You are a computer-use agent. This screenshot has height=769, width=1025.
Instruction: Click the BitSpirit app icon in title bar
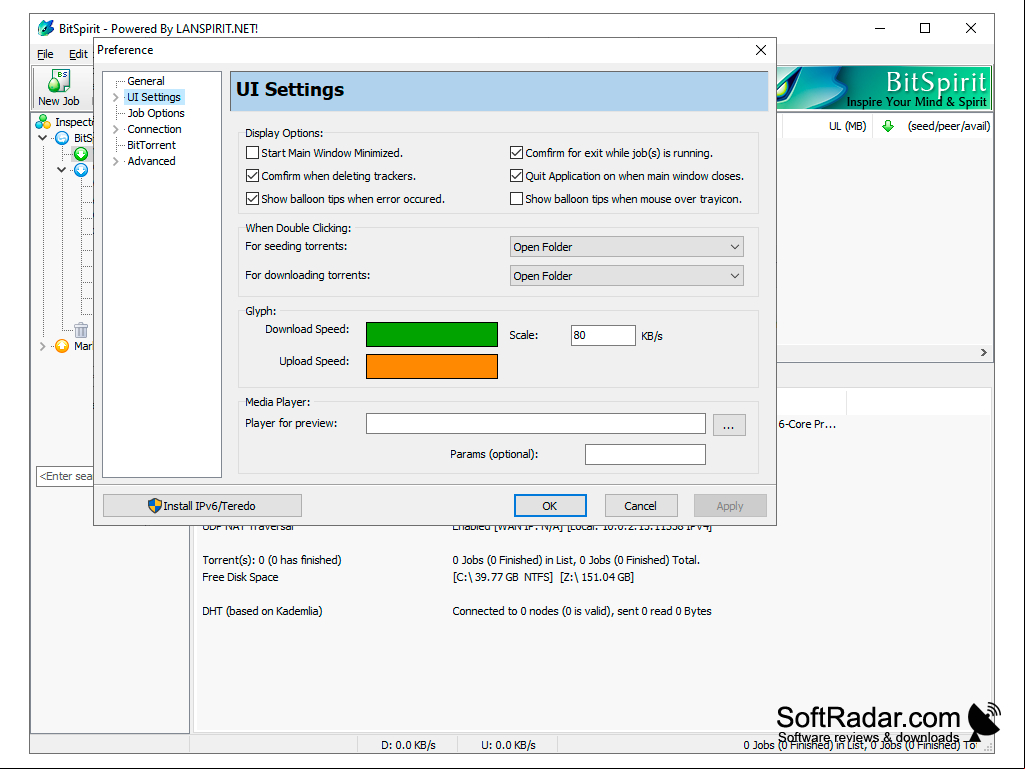point(45,28)
